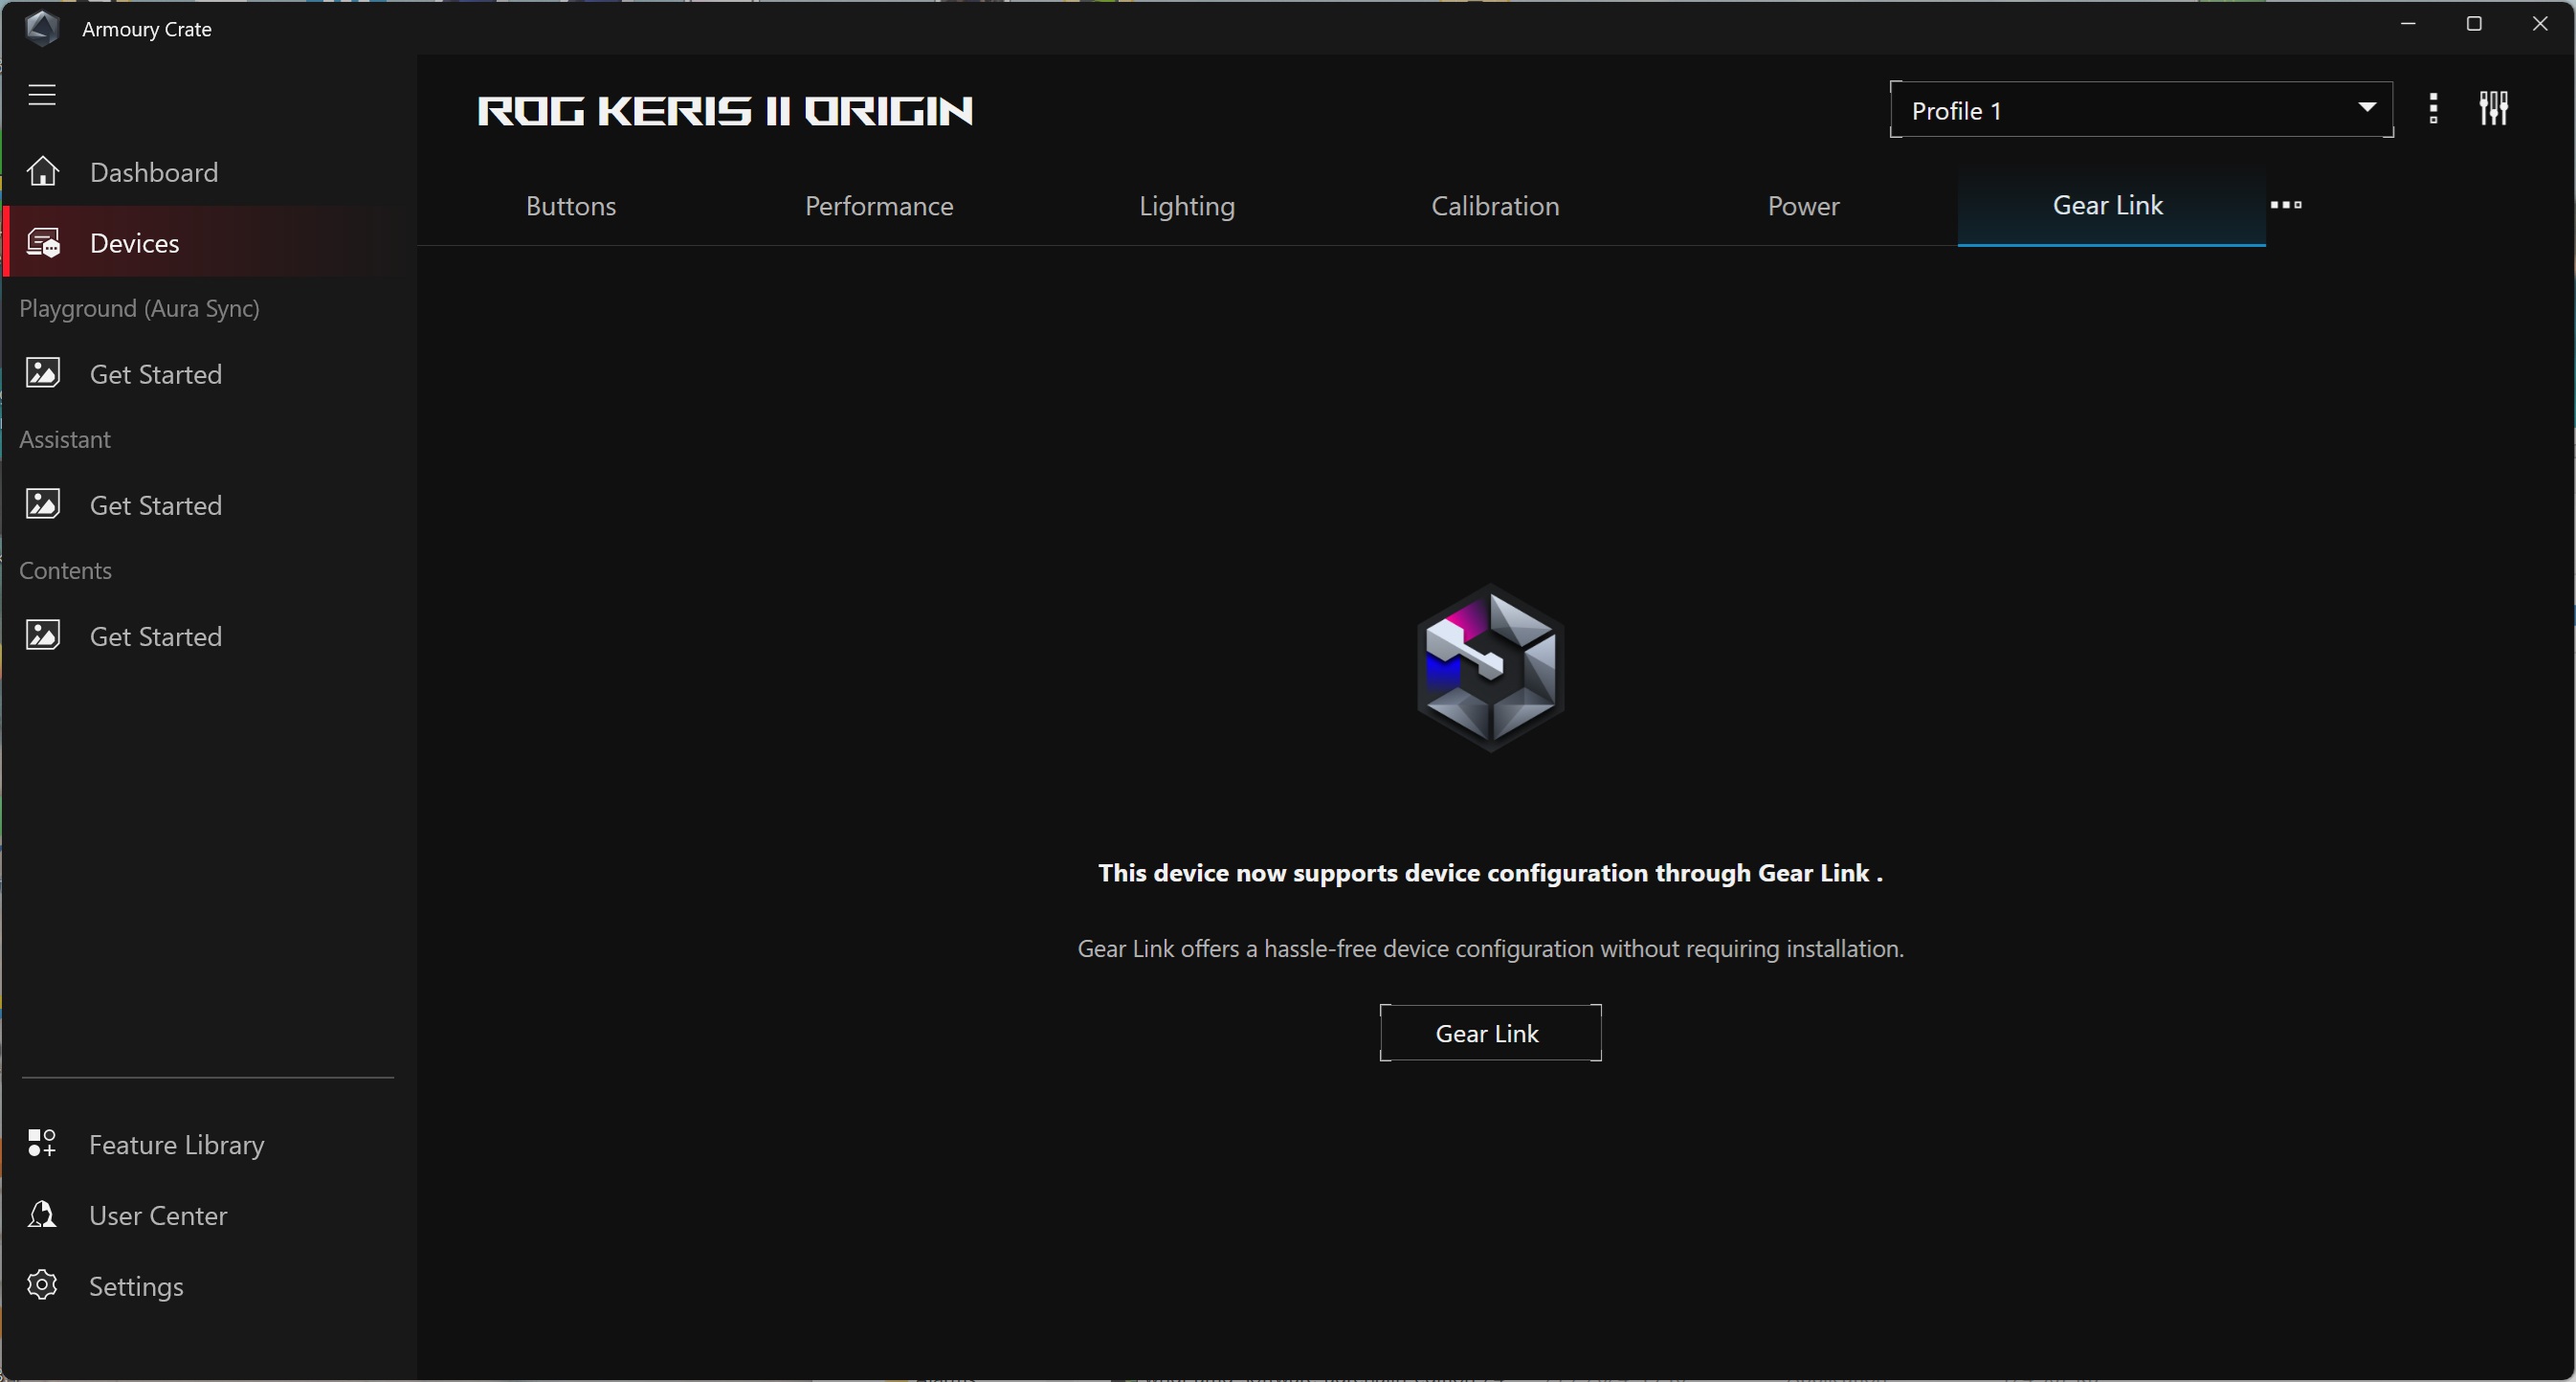Viewport: 2576px width, 1382px height.
Task: Click the Armoury Crate logo in the title bar
Action: point(42,28)
